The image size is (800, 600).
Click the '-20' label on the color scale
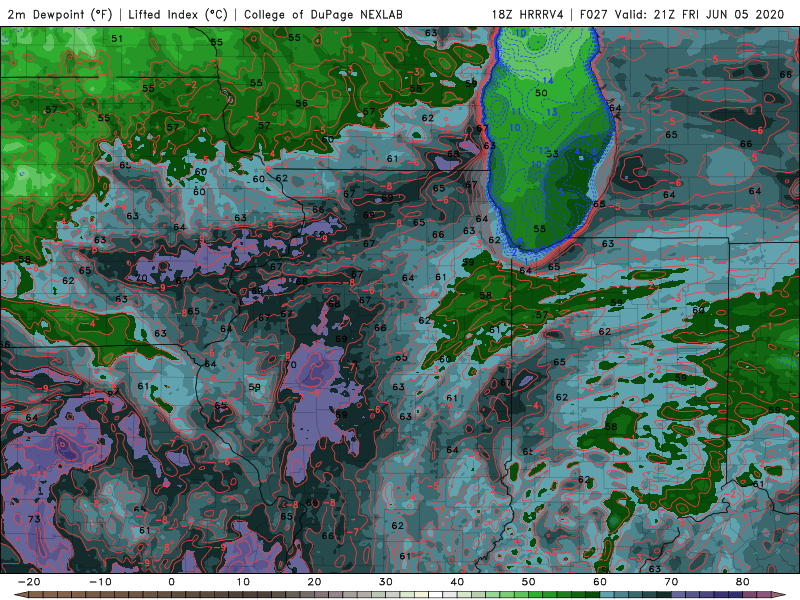tap(28, 582)
